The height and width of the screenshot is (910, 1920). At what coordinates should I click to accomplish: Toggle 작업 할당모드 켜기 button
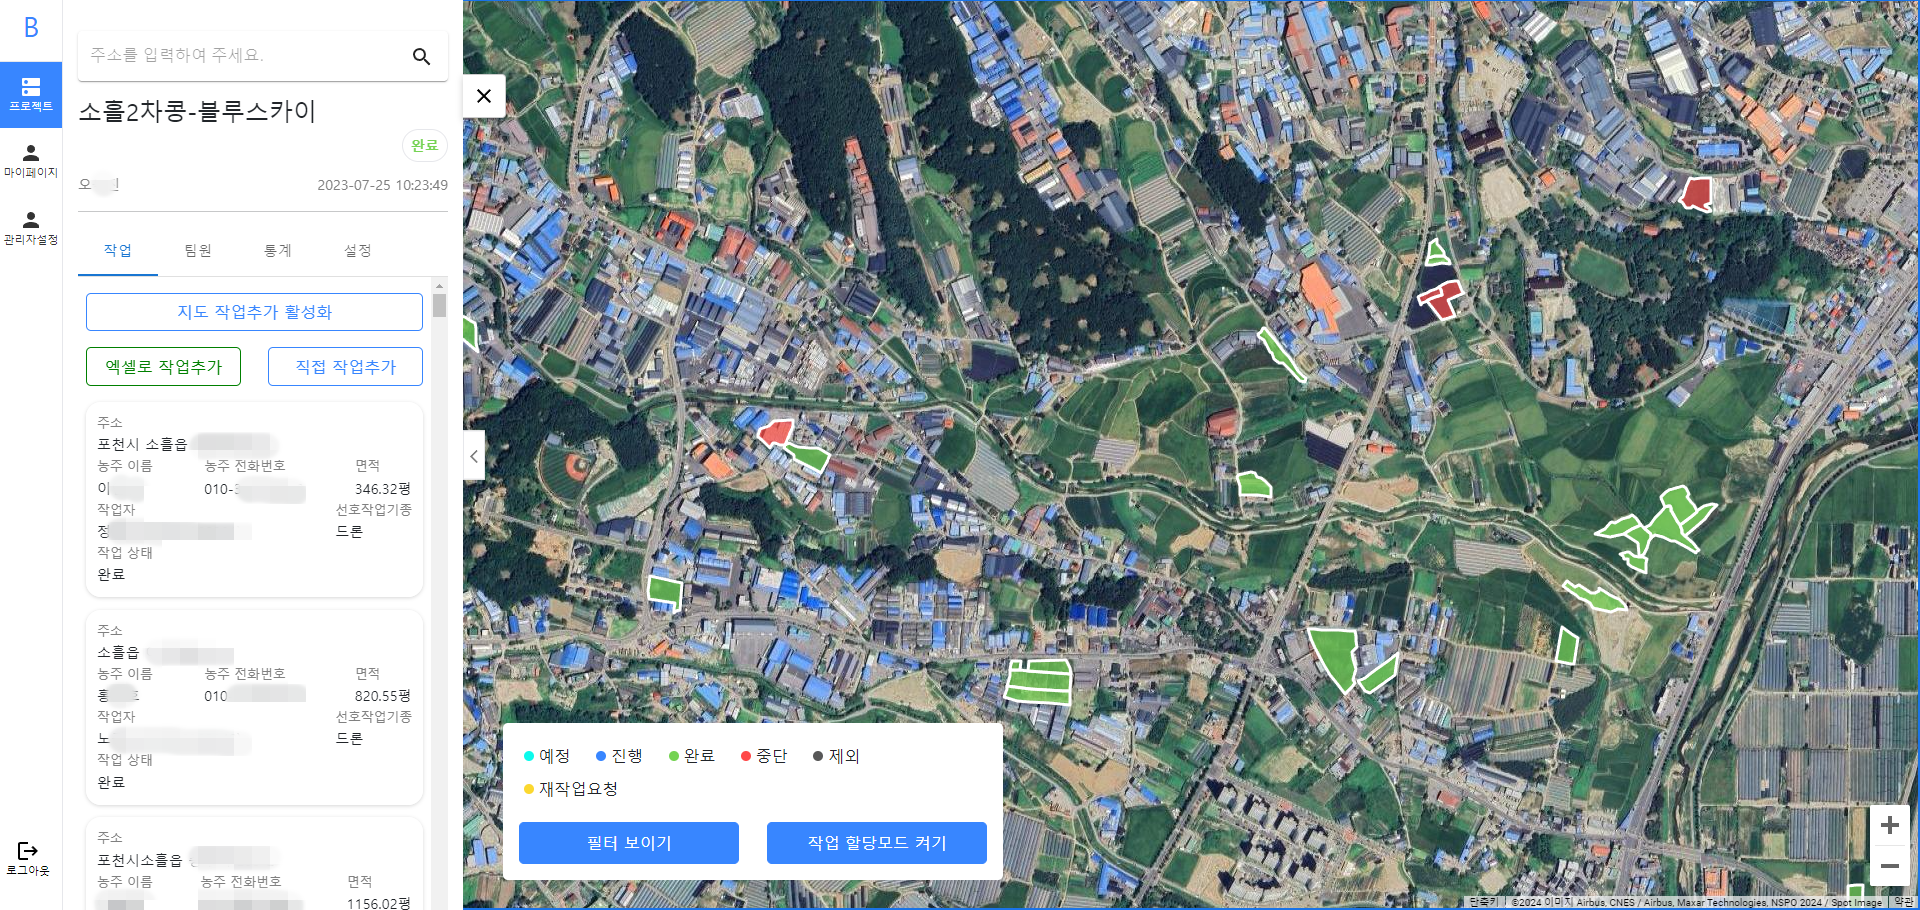click(877, 843)
